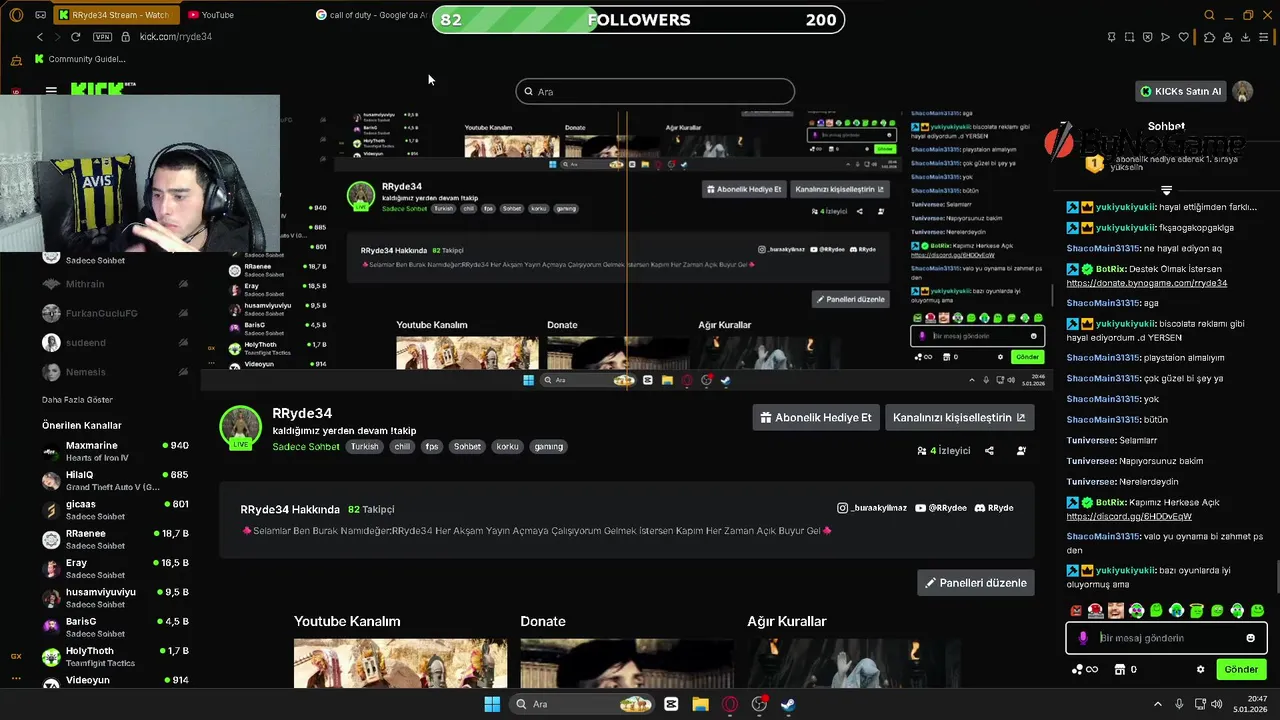Click the Panelleri düzenle button
The width and height of the screenshot is (1280, 720).
(x=976, y=583)
